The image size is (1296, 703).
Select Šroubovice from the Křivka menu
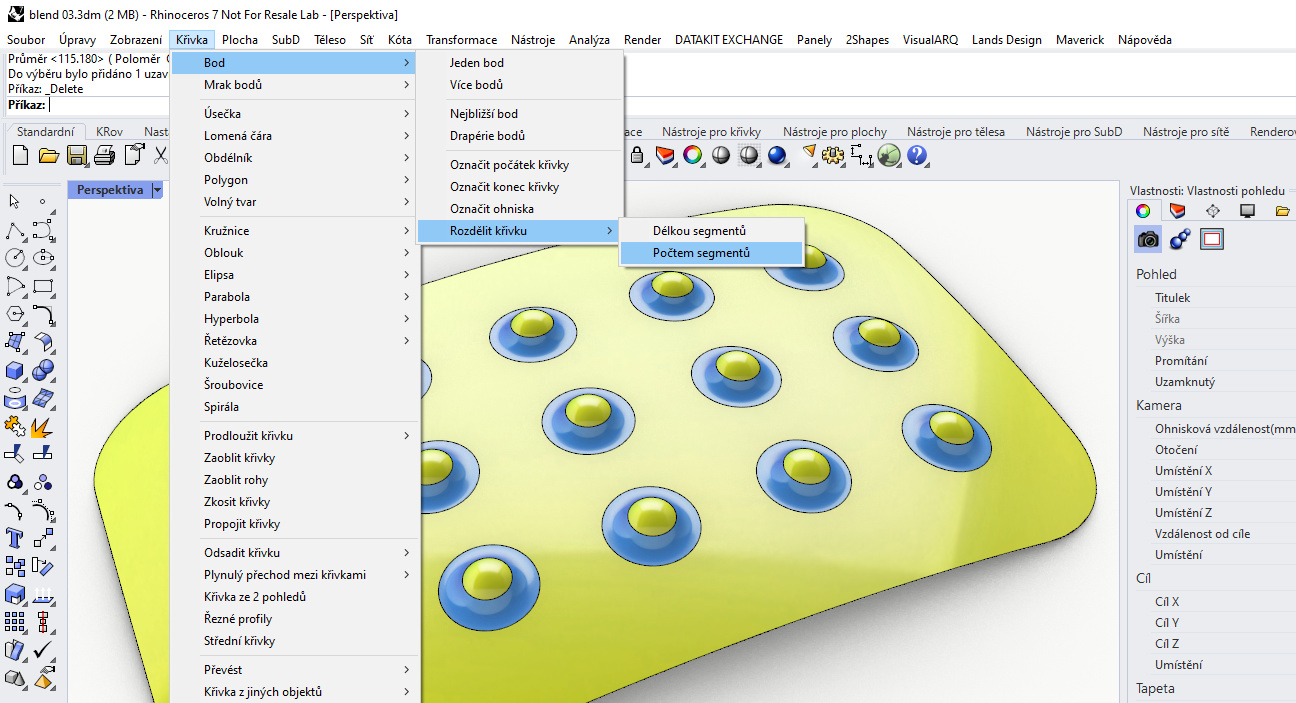[295, 385]
